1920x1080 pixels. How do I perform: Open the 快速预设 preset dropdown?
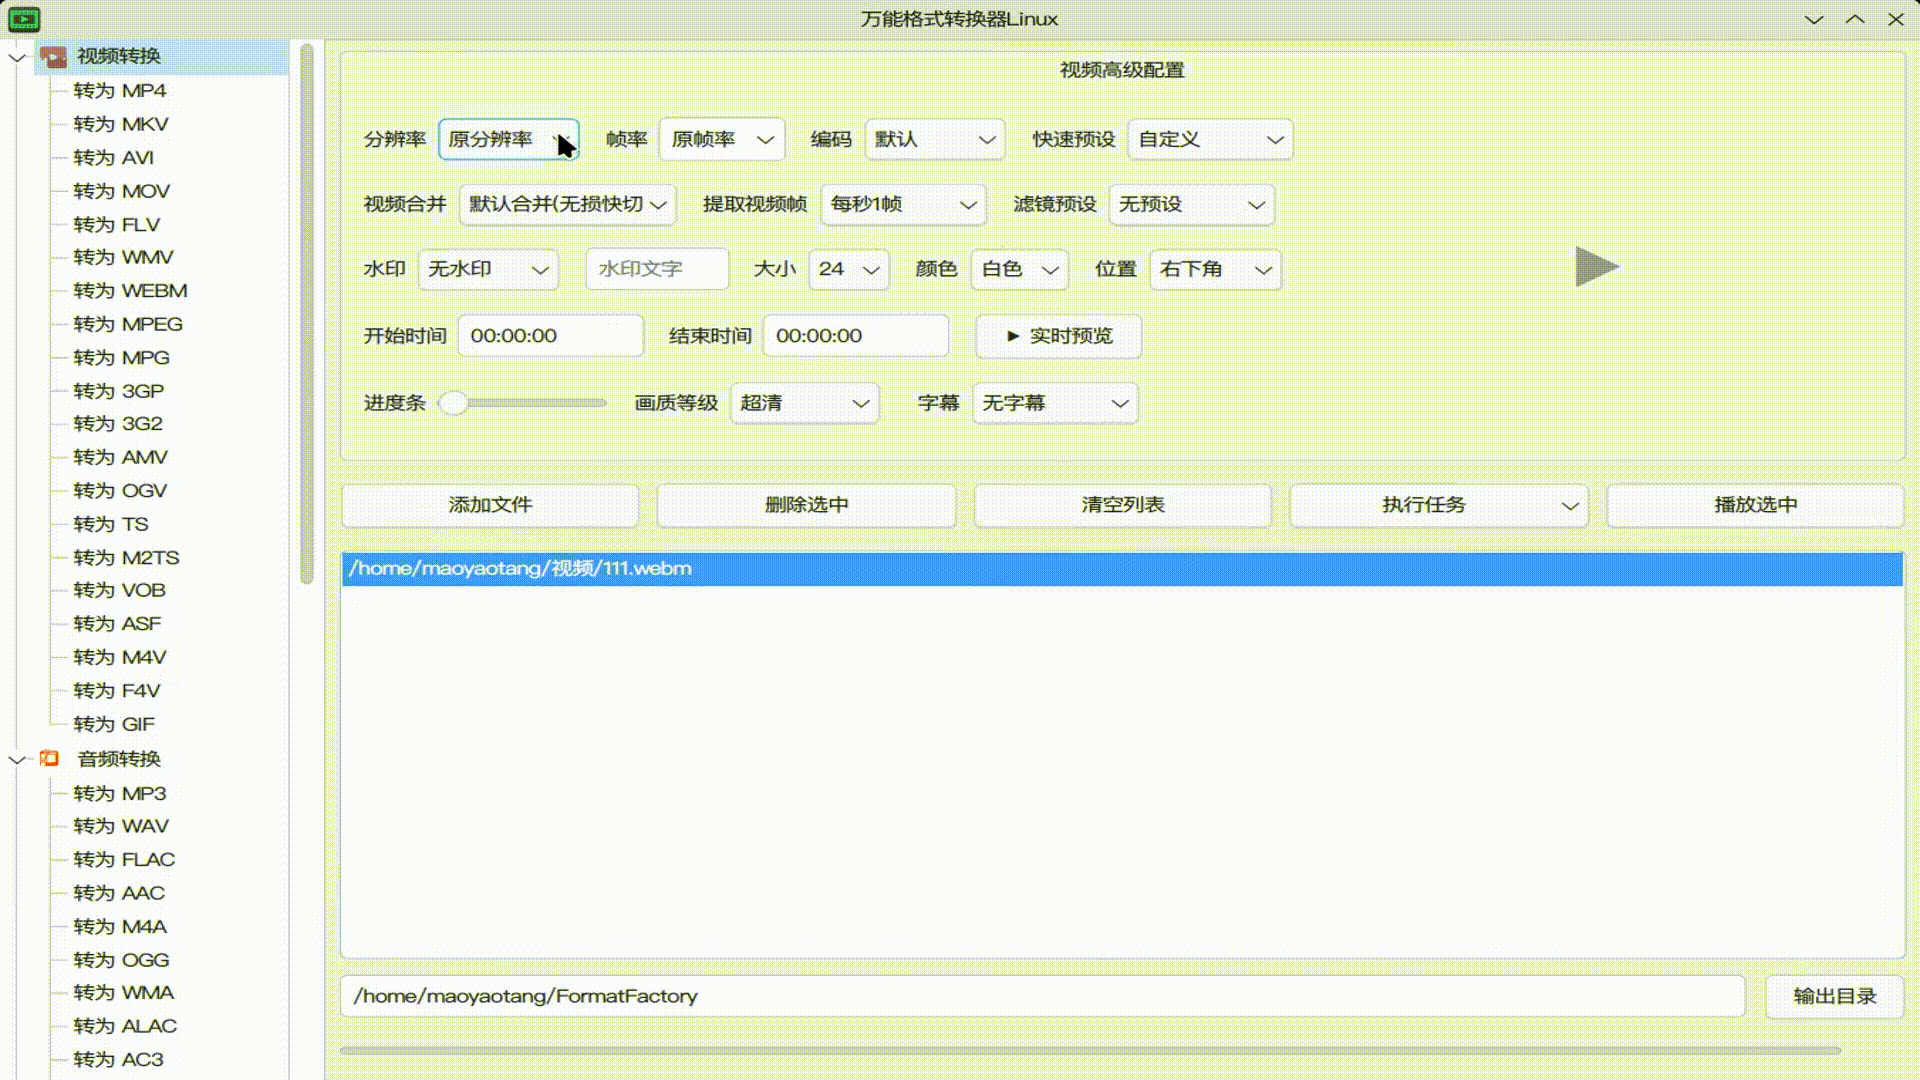coord(1210,140)
